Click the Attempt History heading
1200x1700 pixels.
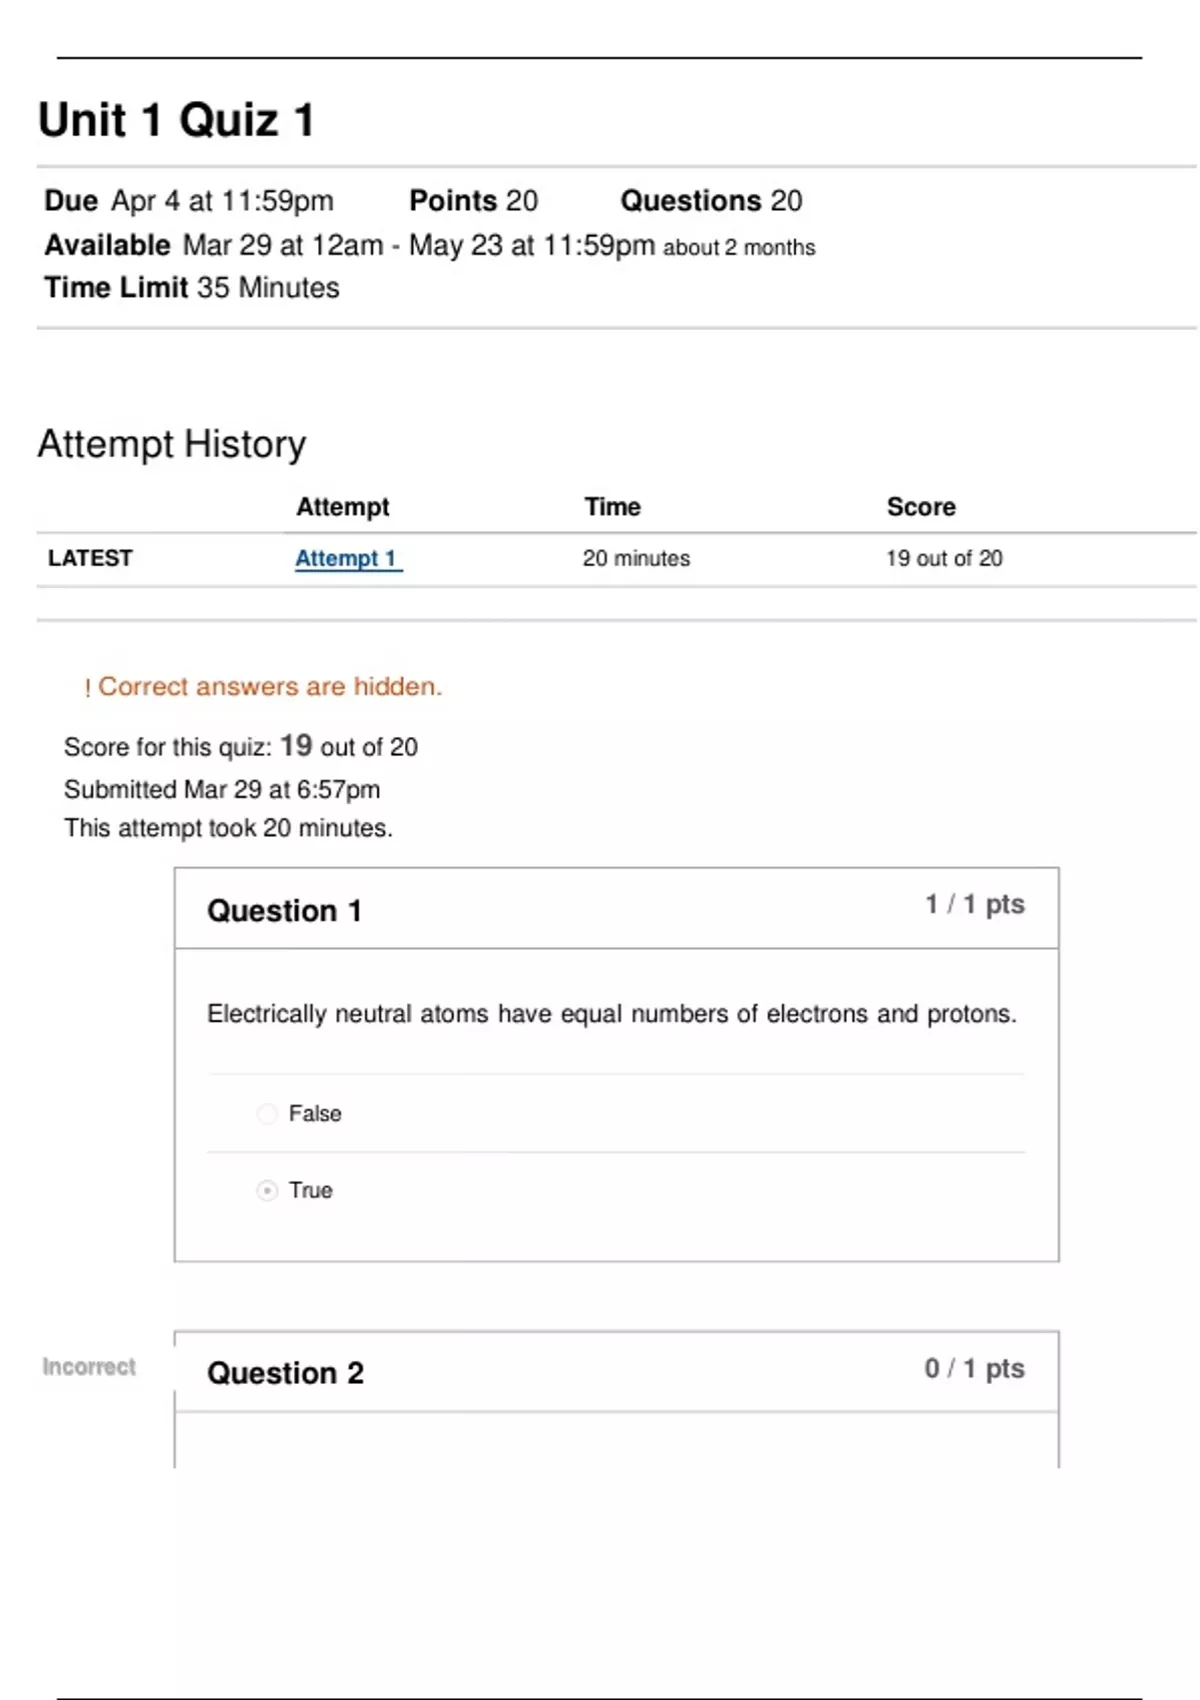pyautogui.click(x=172, y=444)
